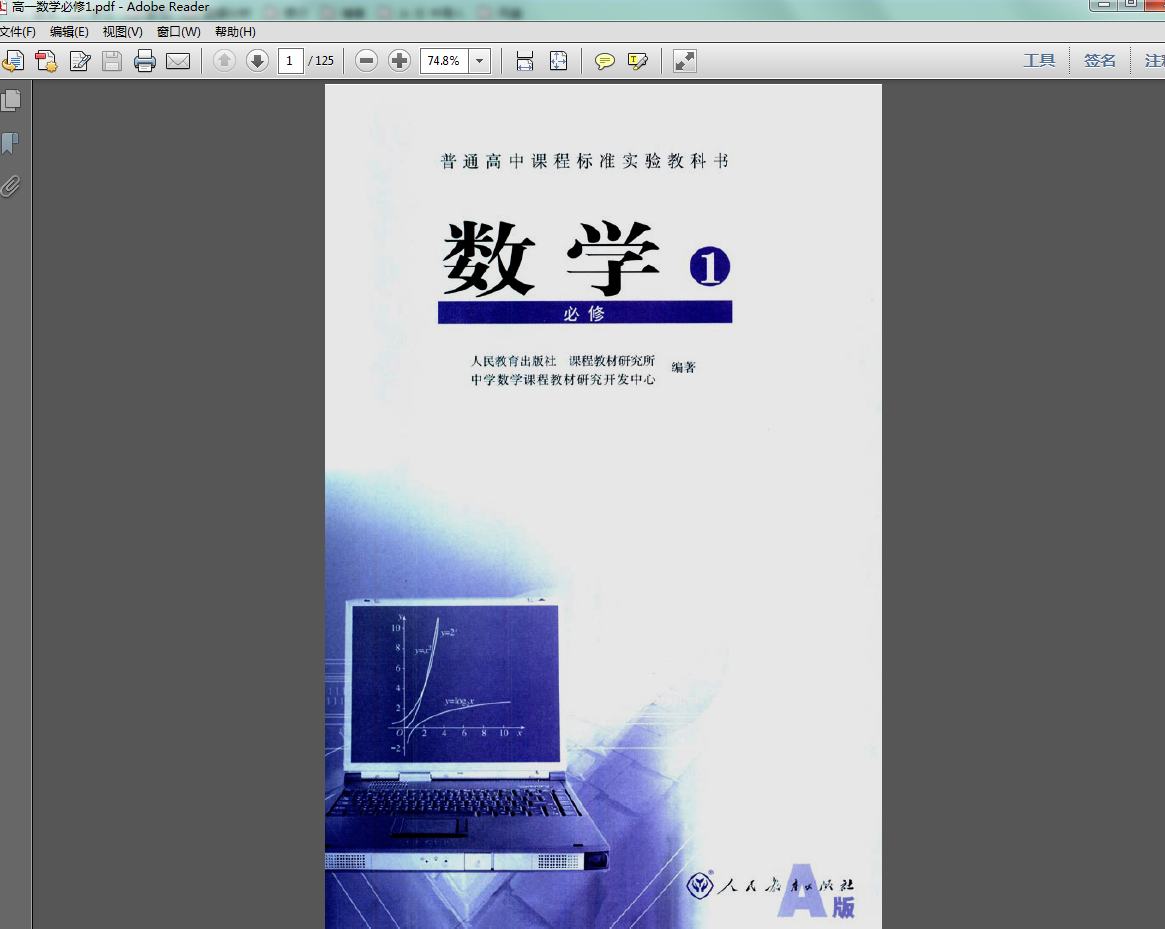1165x929 pixels.
Task: Open the 文件(F) menu
Action: [x=17, y=31]
